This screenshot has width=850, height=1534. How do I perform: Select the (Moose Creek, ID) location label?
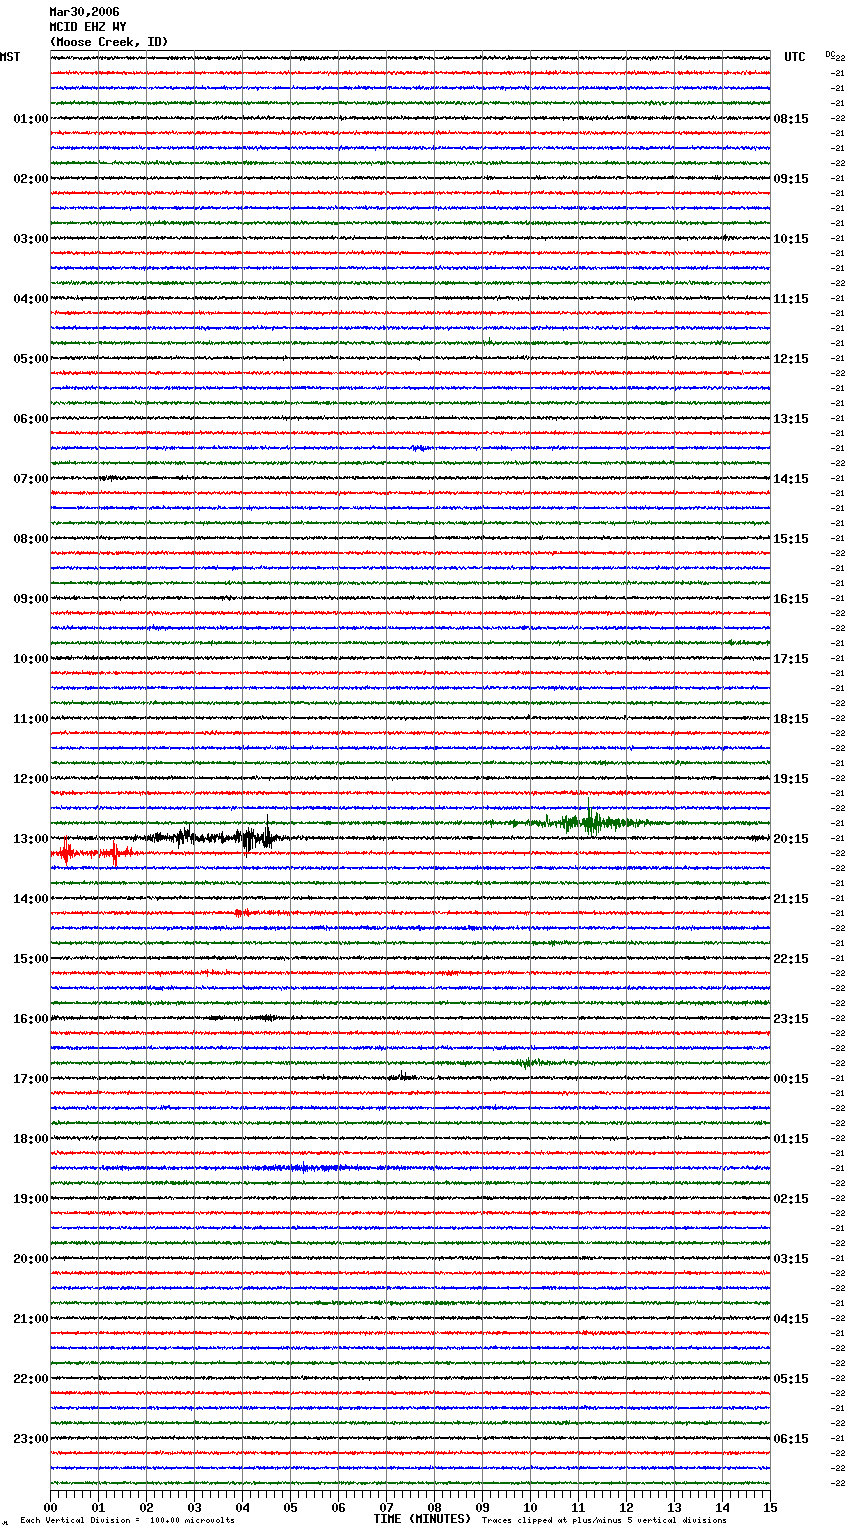(x=109, y=42)
